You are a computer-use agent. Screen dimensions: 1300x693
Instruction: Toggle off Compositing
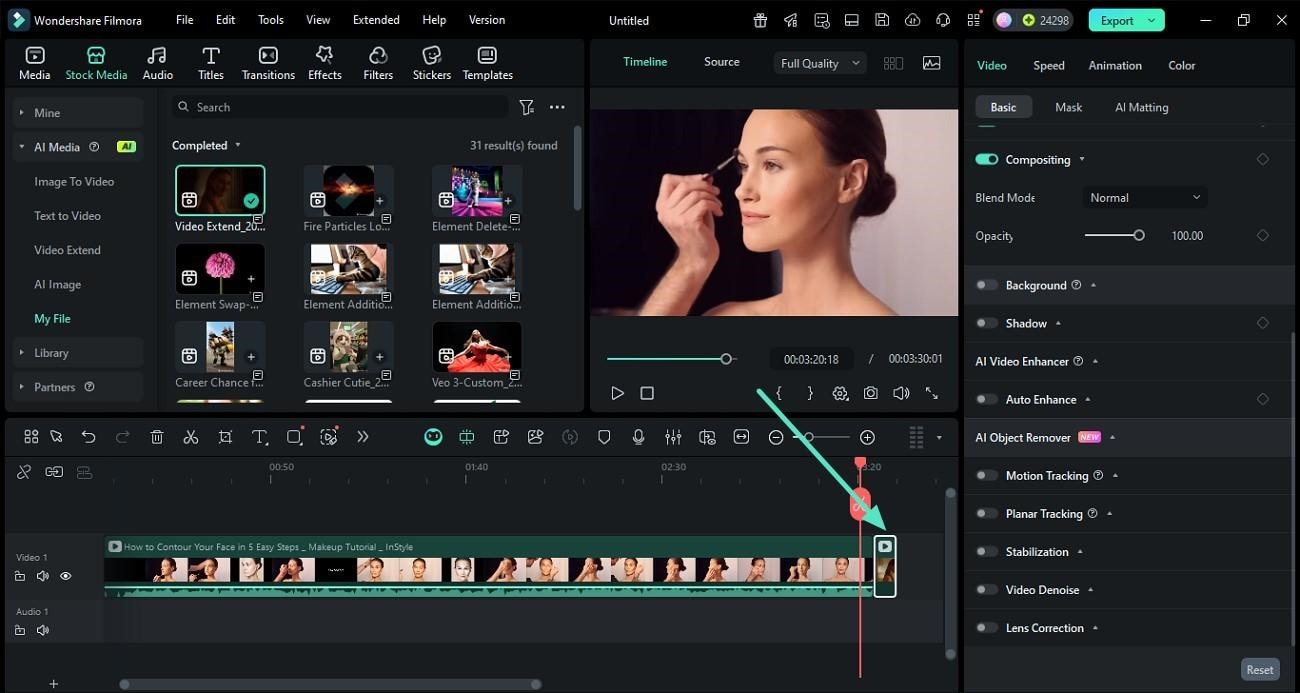(986, 159)
